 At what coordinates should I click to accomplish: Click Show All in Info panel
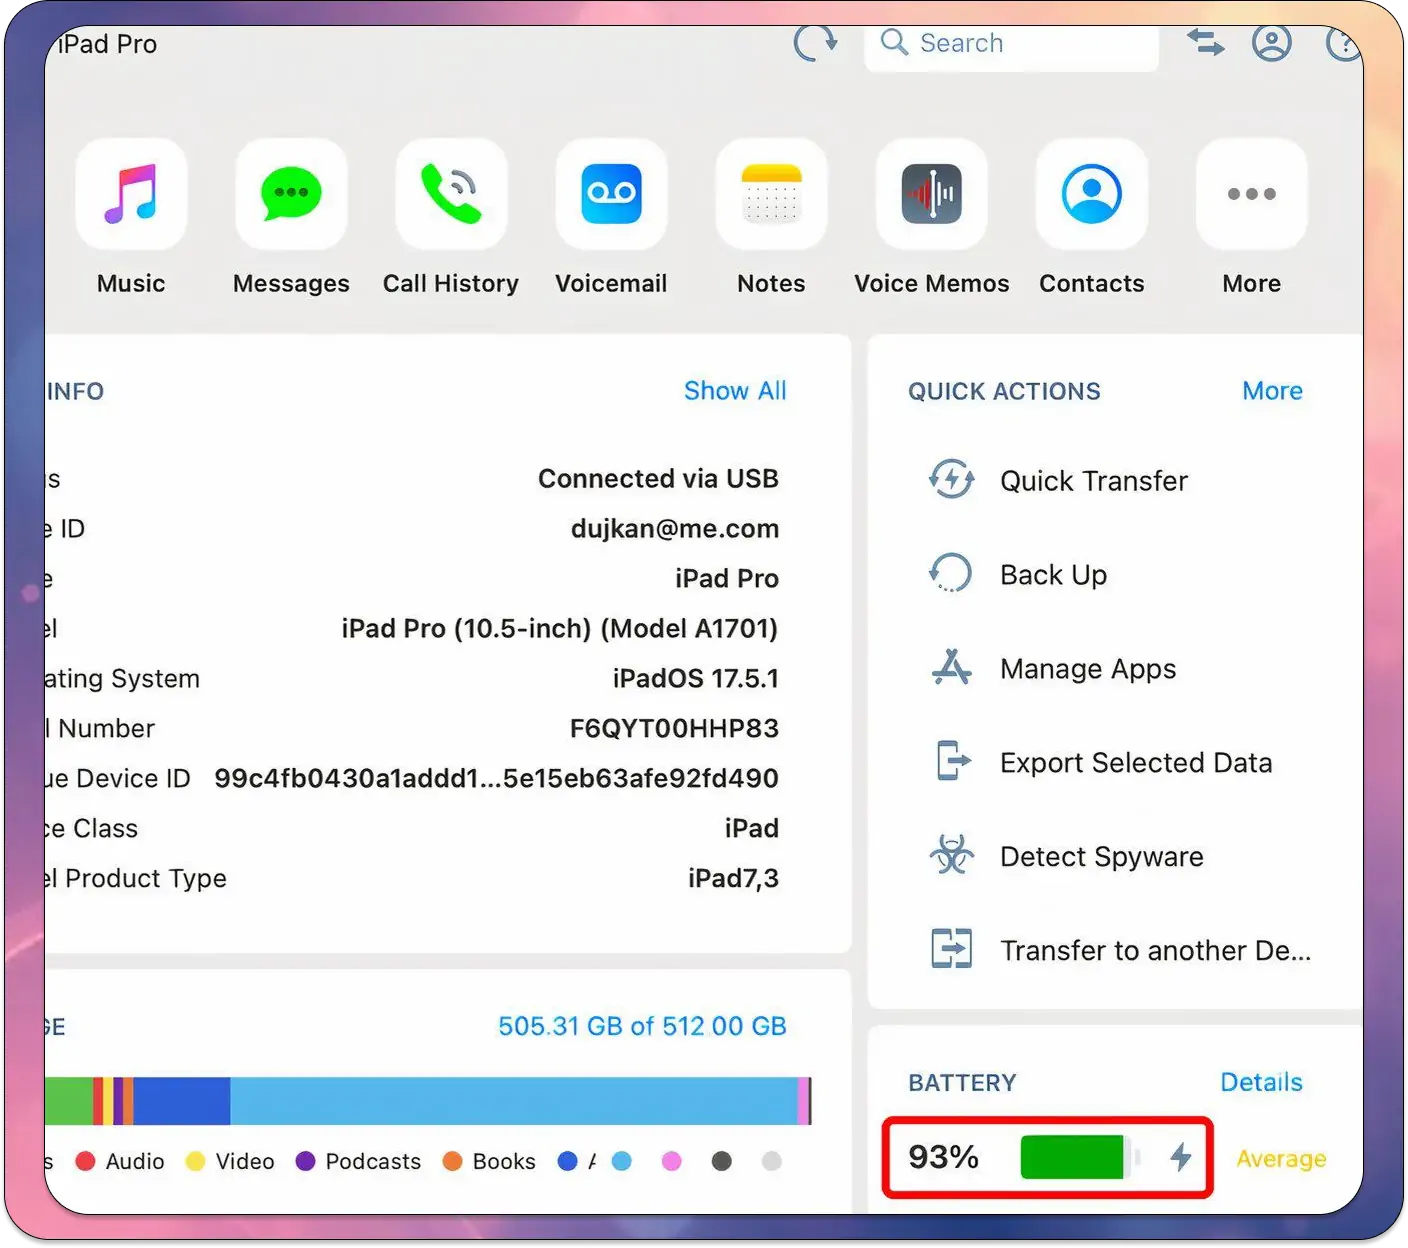tap(735, 391)
